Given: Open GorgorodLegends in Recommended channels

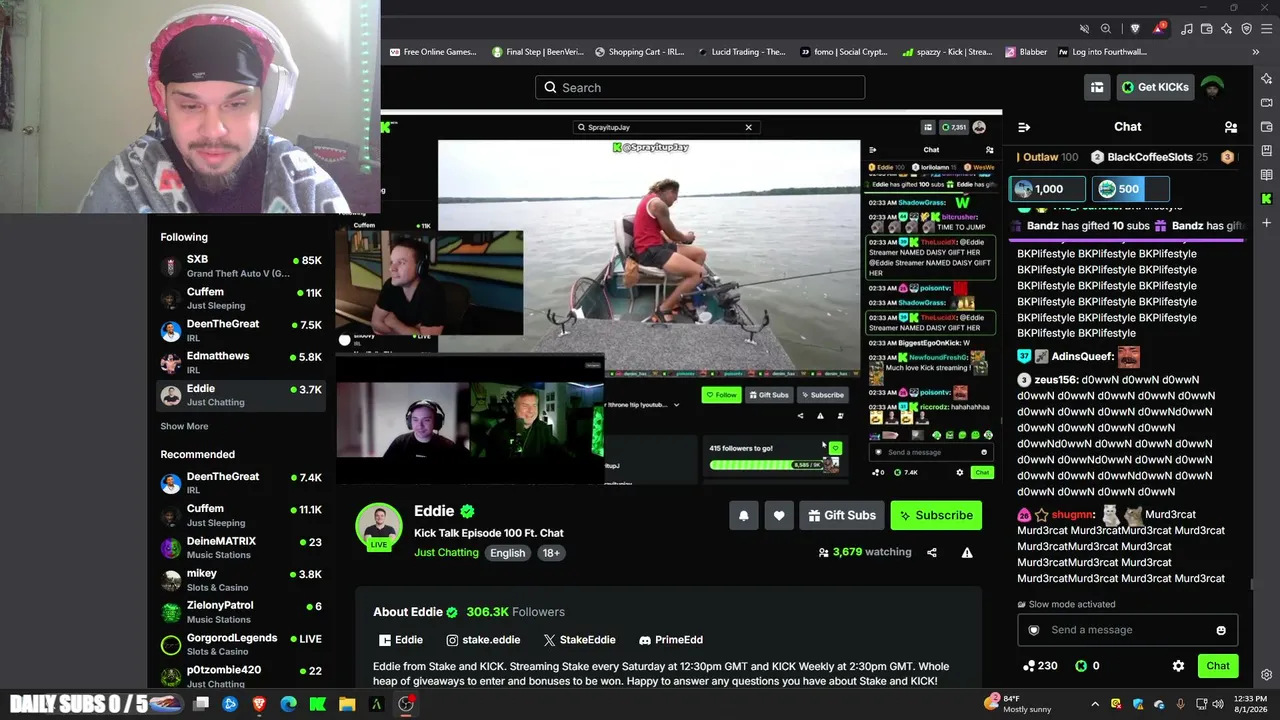Looking at the screenshot, I should [x=241, y=644].
